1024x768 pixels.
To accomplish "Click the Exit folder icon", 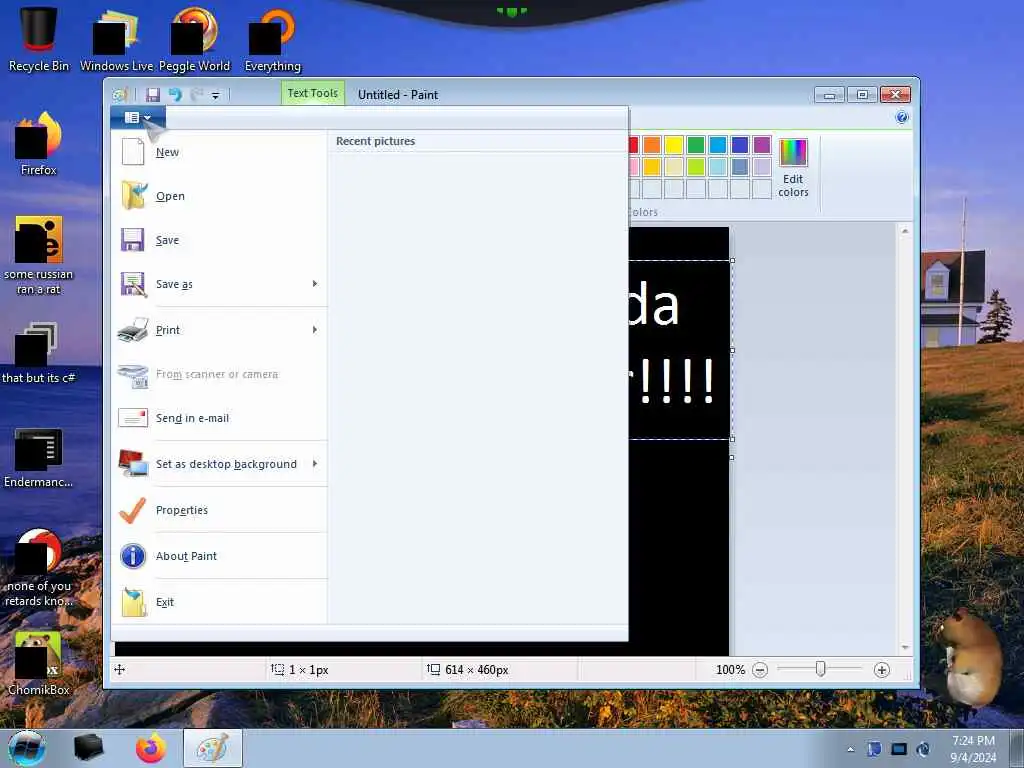I will point(134,601).
